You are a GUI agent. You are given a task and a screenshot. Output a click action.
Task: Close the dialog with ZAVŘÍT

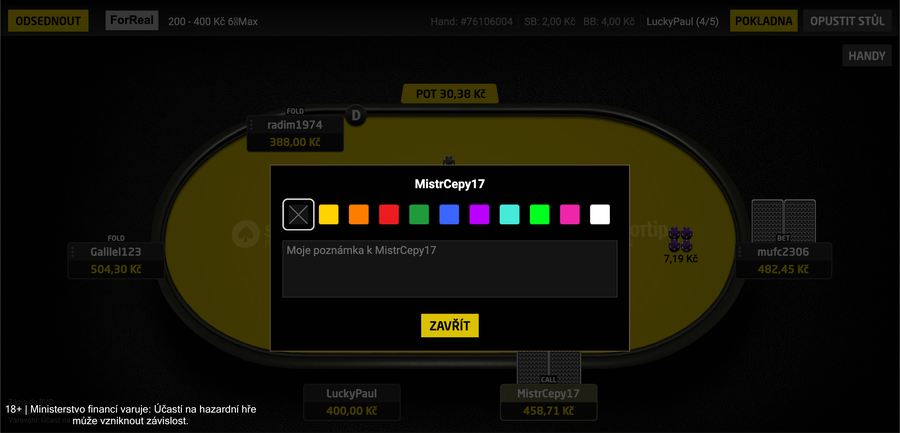coord(449,326)
